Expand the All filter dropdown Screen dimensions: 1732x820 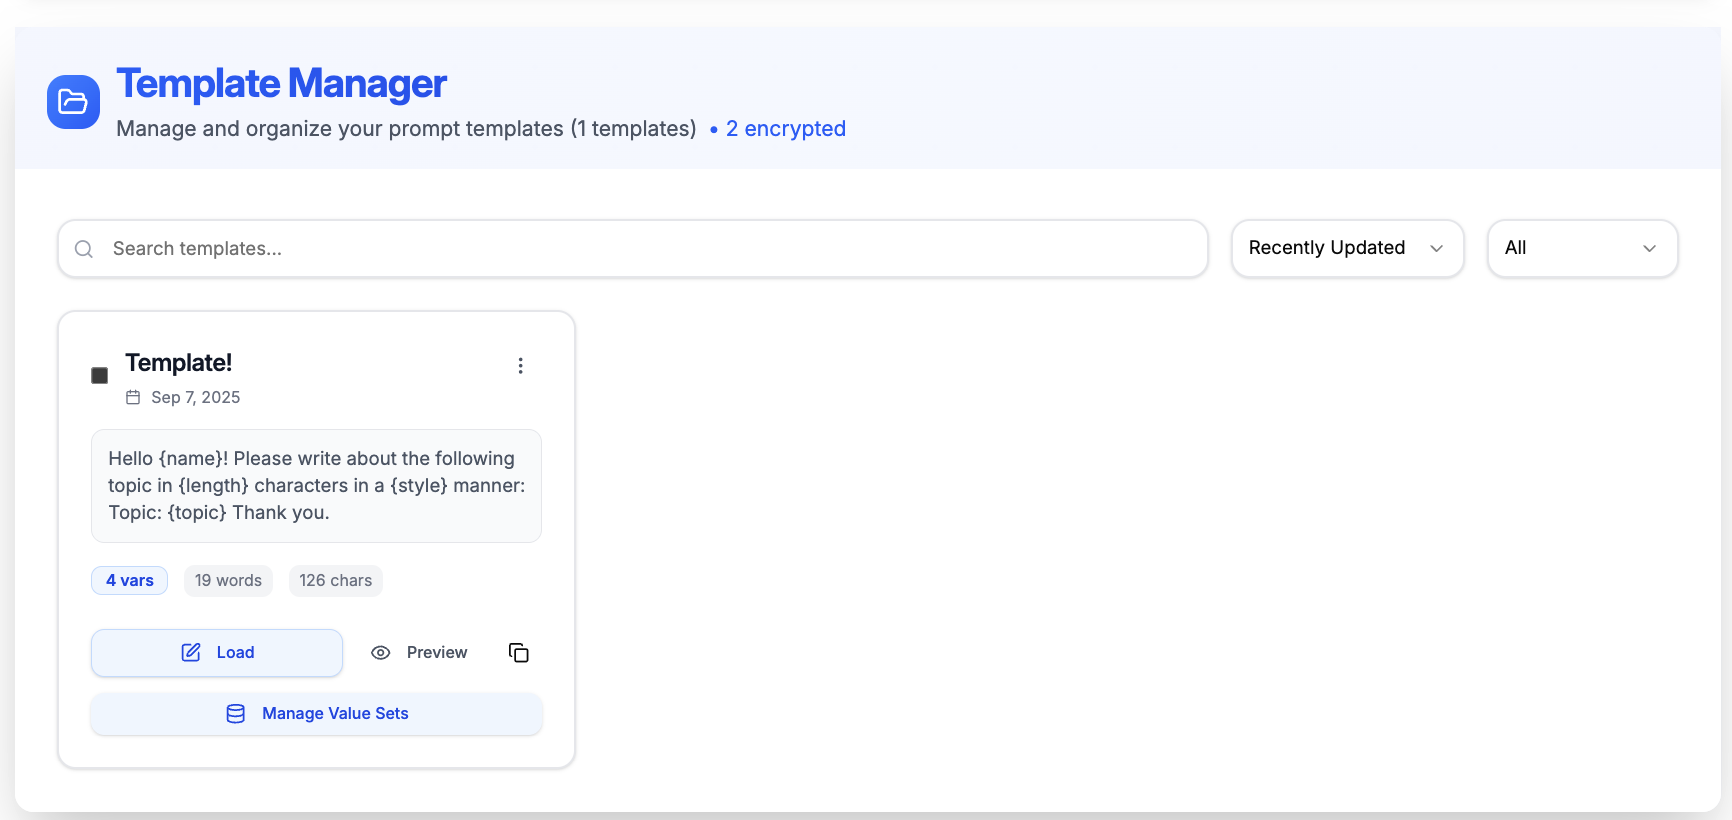[x=1580, y=248]
